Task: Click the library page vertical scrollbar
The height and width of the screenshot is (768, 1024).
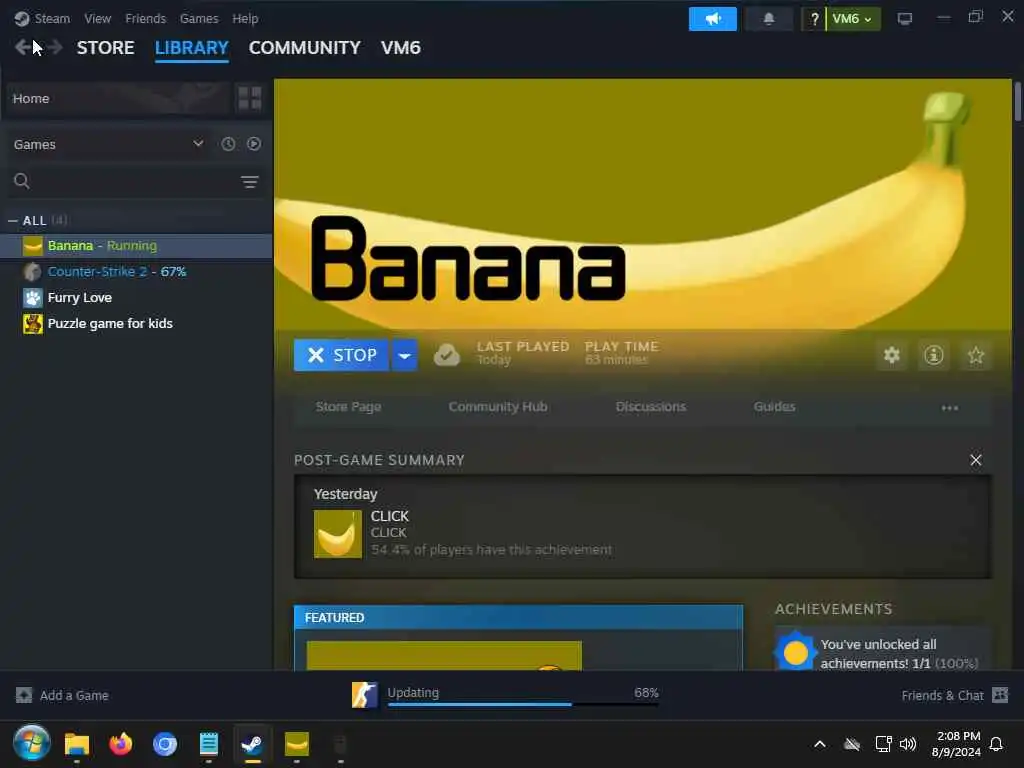Action: coord(1017,101)
